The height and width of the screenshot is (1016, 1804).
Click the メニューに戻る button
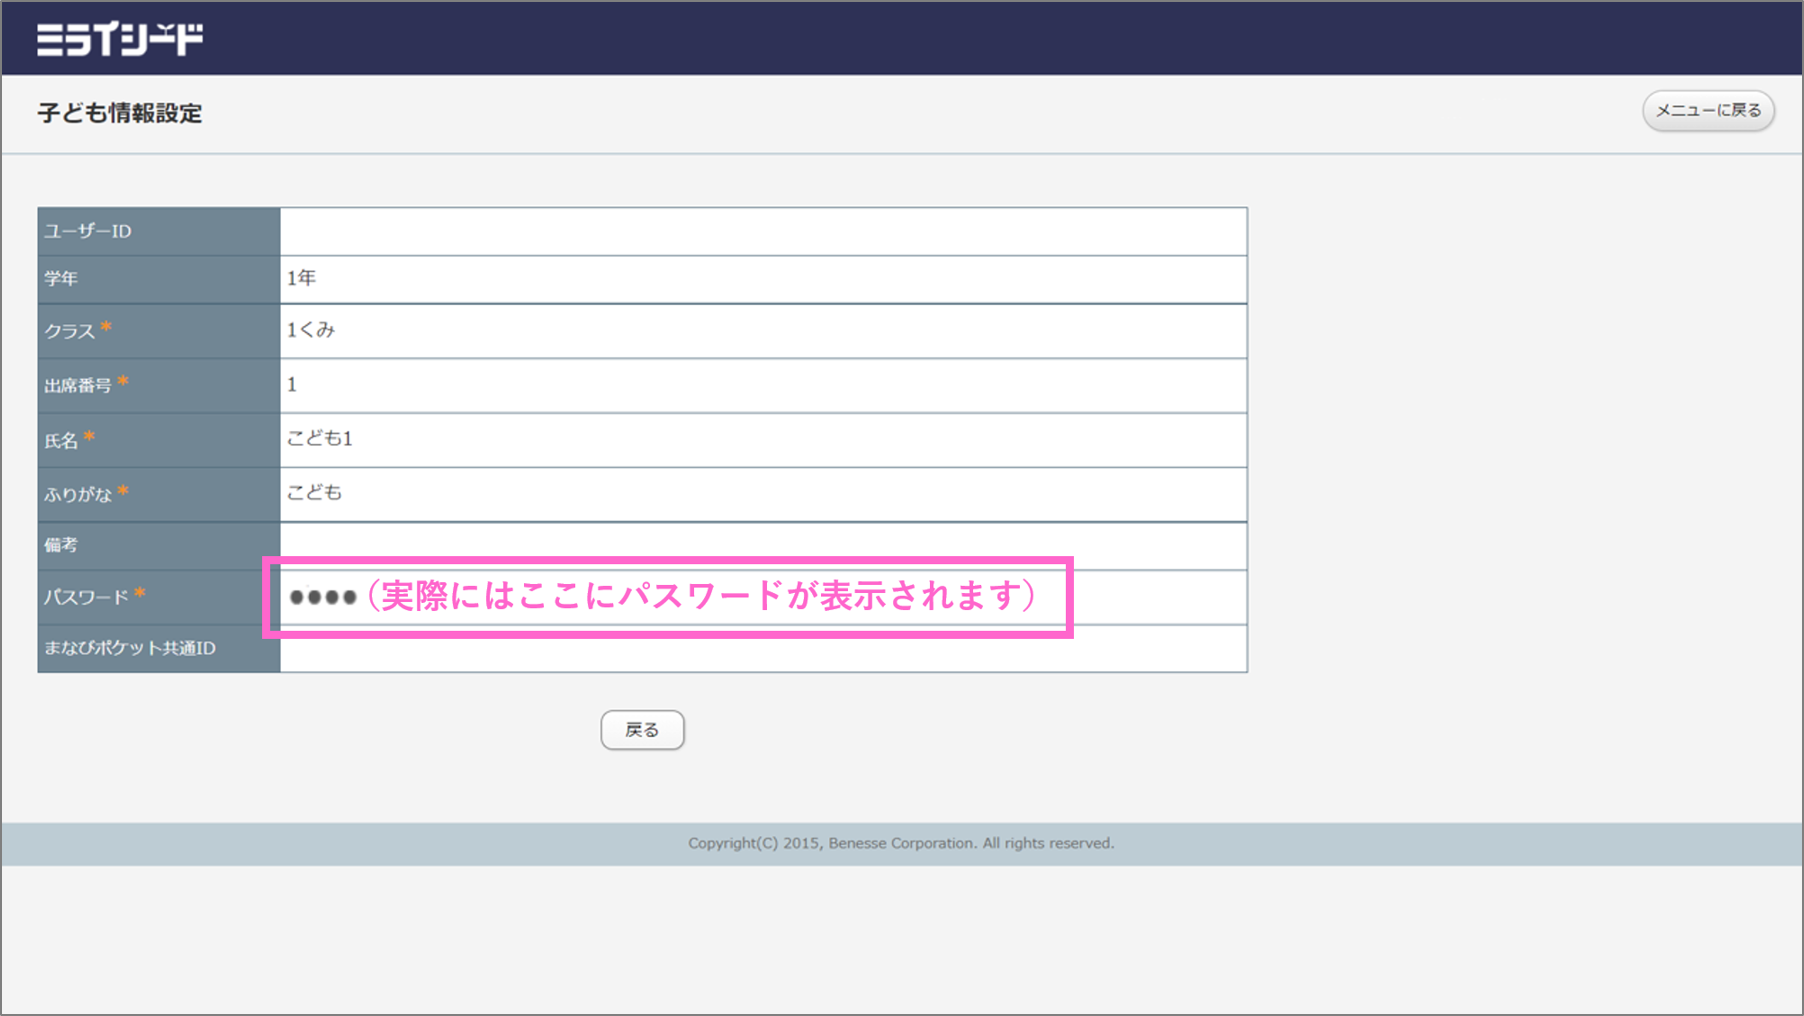(1708, 110)
